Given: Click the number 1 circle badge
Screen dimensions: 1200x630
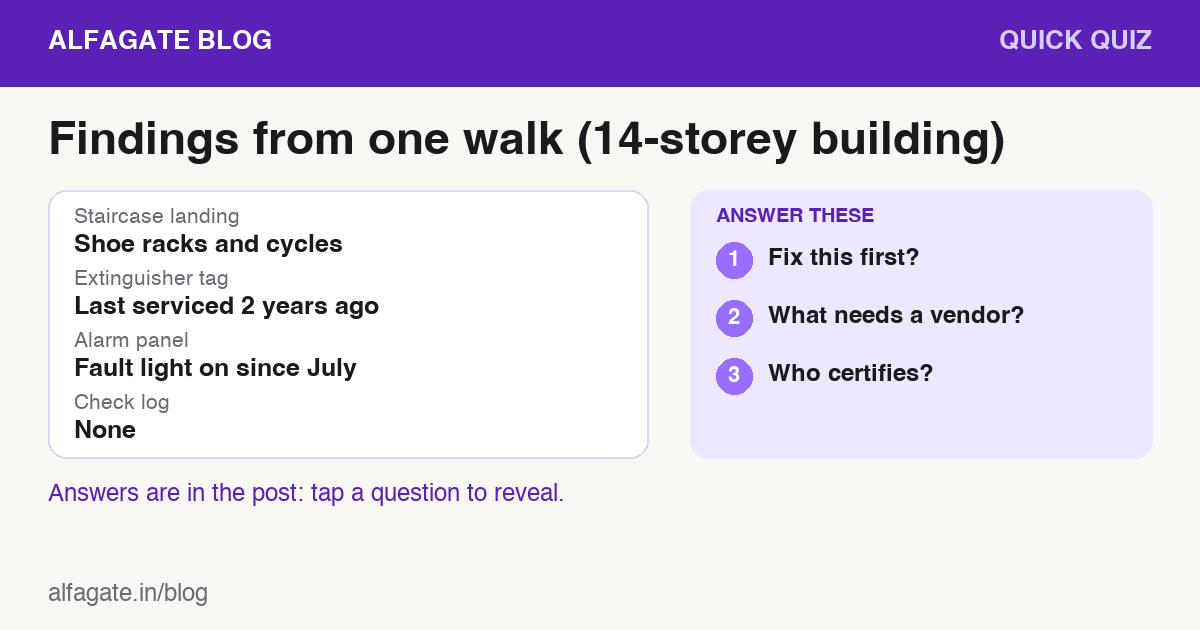Looking at the screenshot, I should pyautogui.click(x=734, y=260).
